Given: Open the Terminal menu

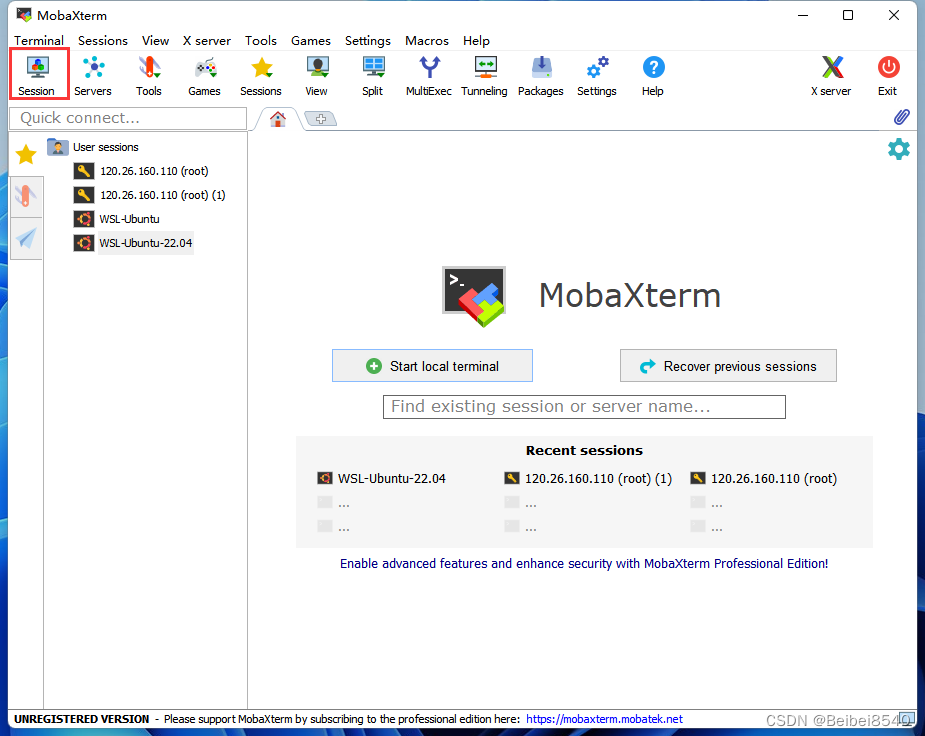Looking at the screenshot, I should (38, 41).
